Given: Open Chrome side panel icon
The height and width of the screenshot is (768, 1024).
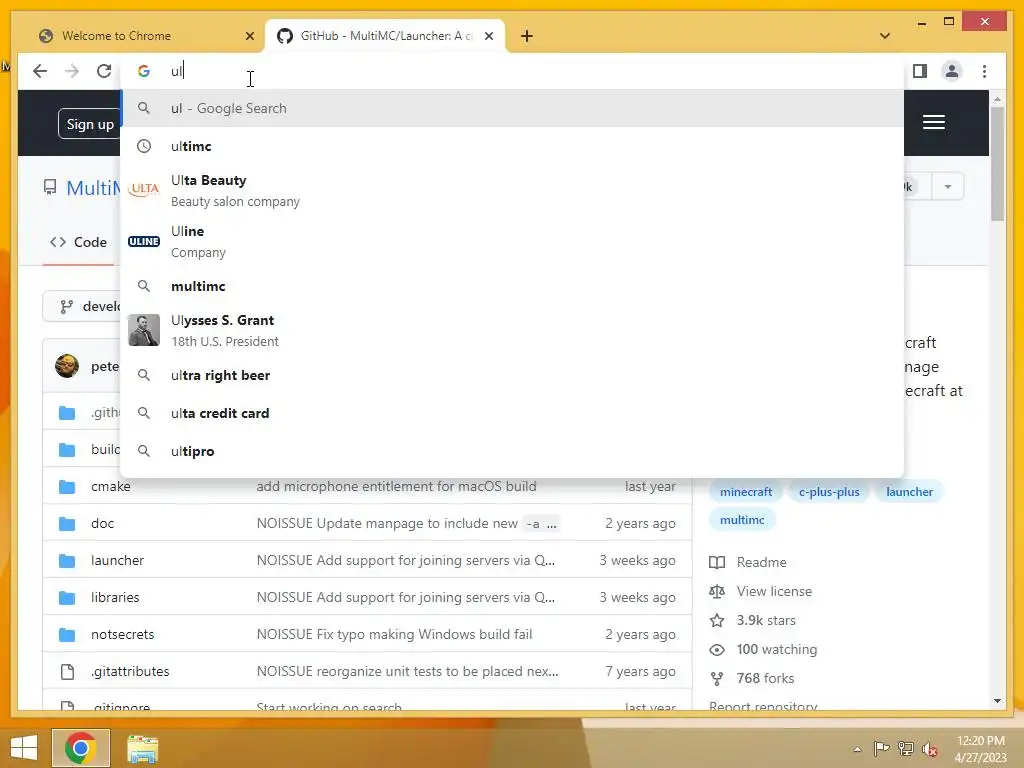Looking at the screenshot, I should point(920,71).
